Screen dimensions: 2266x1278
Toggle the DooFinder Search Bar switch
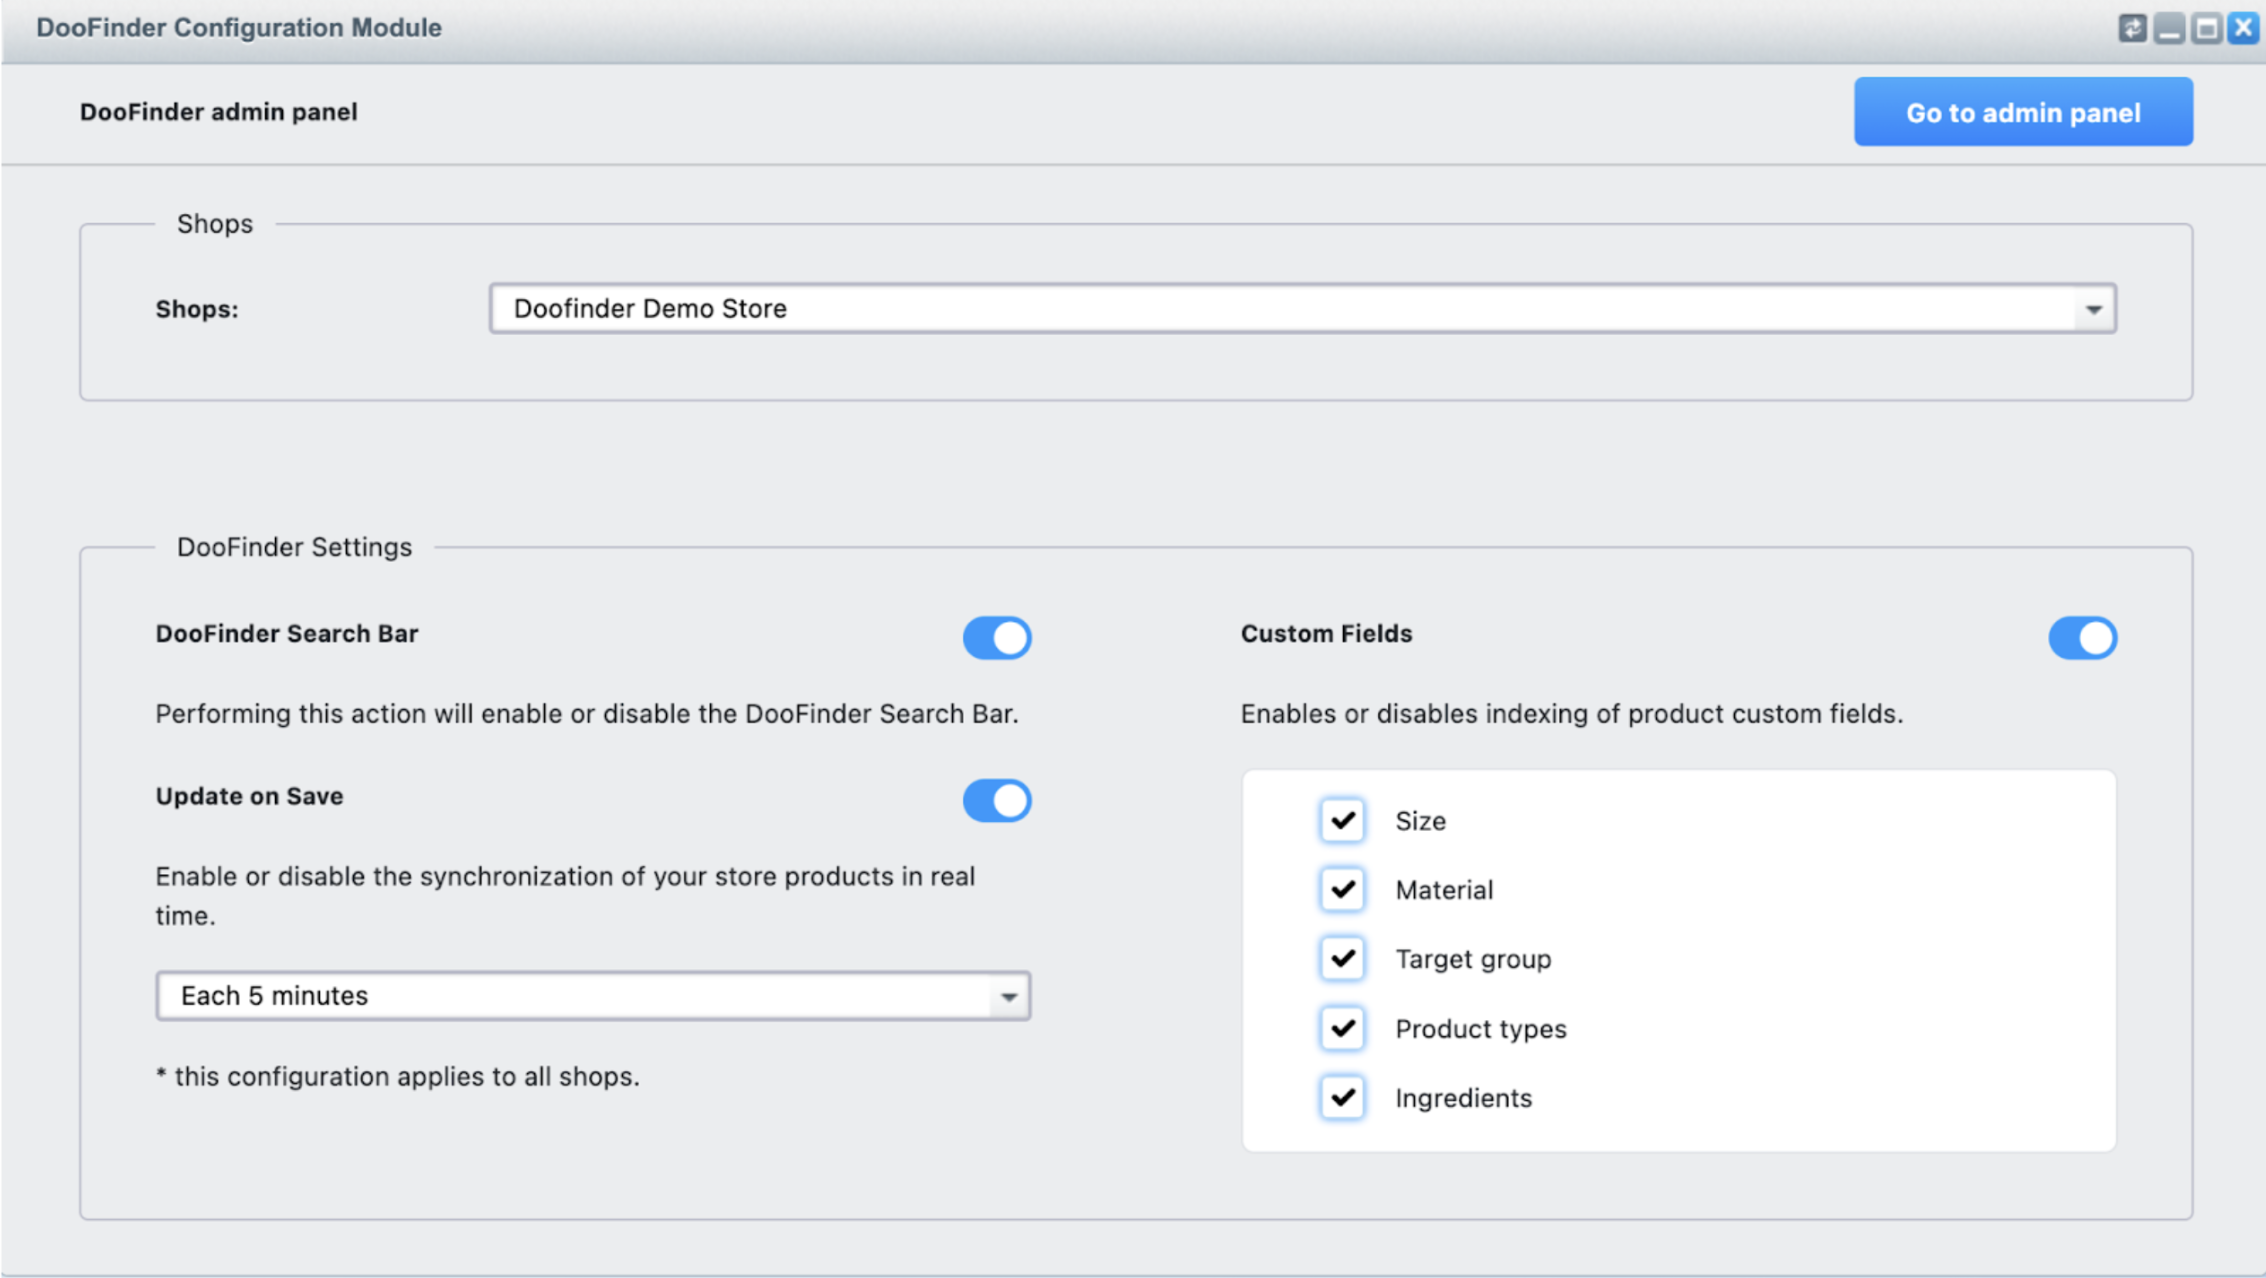[x=997, y=637]
